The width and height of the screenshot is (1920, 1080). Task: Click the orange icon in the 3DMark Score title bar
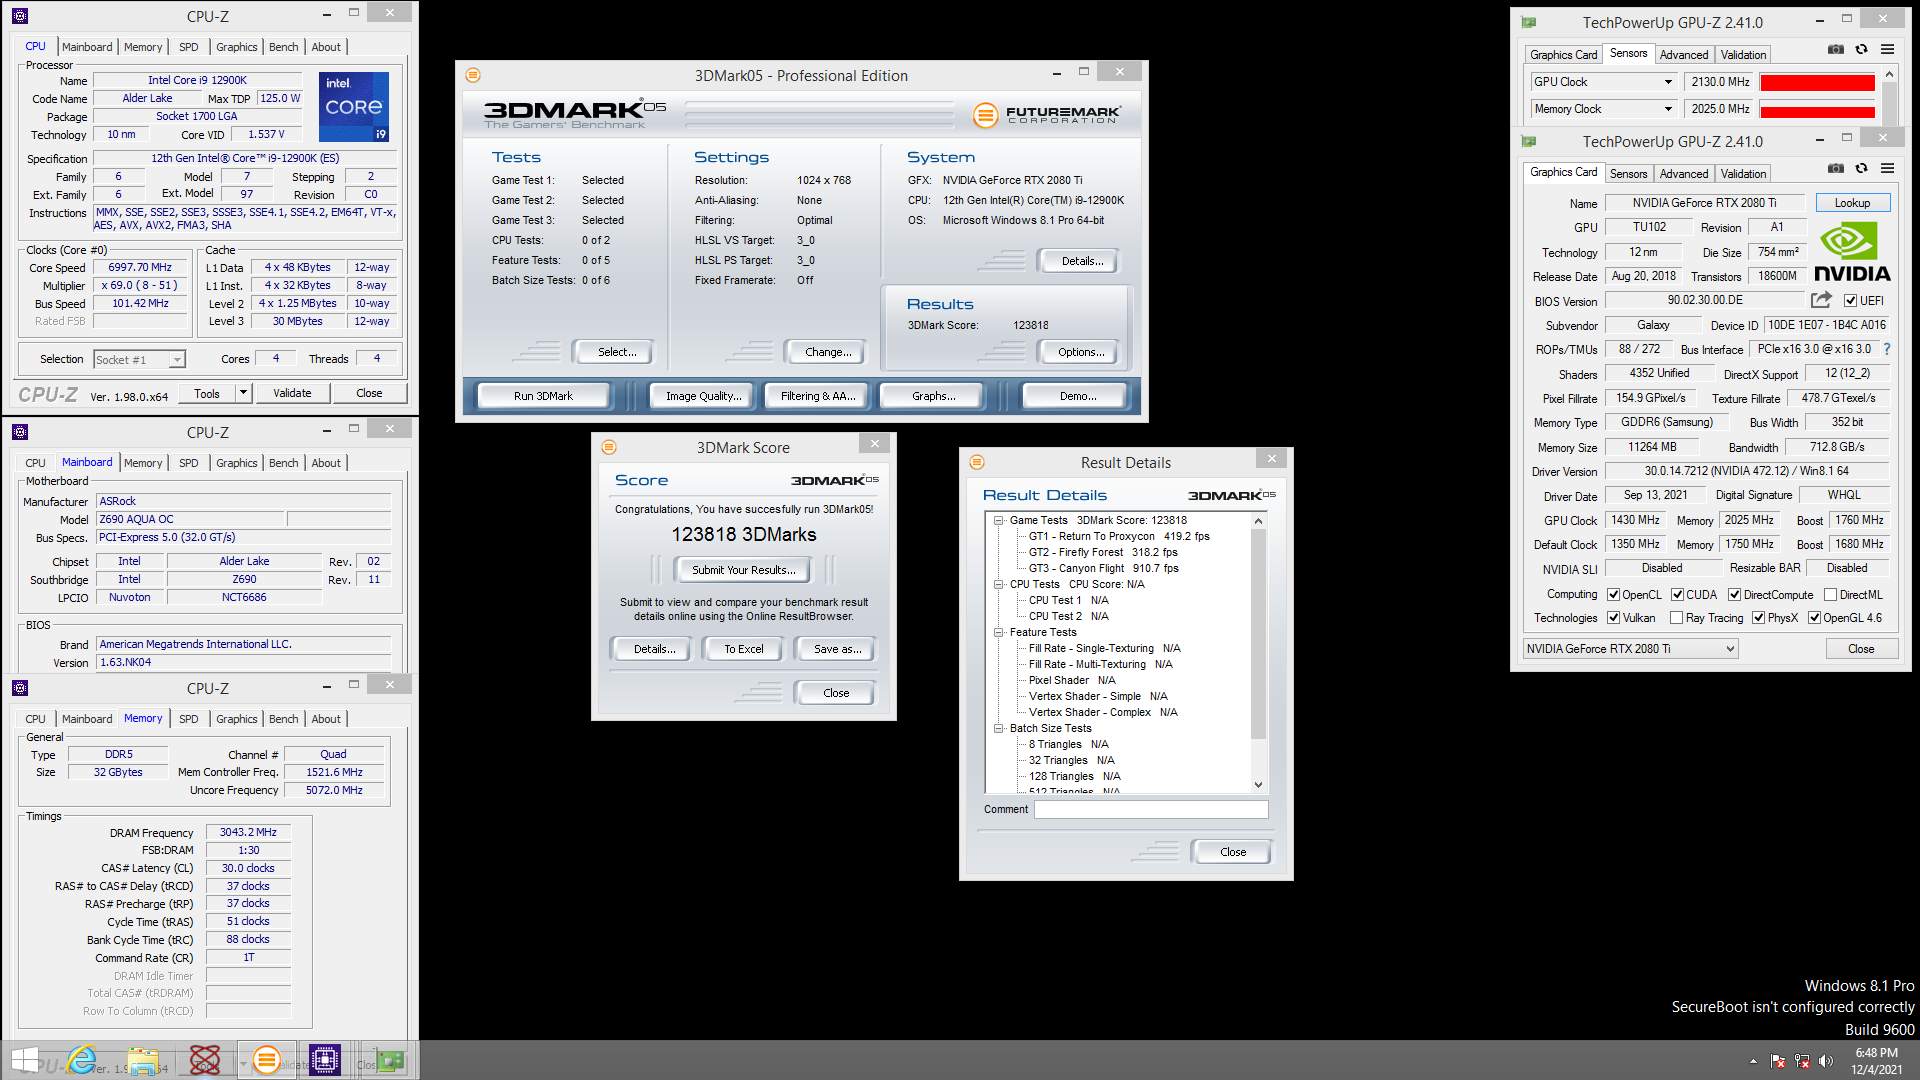[x=609, y=447]
